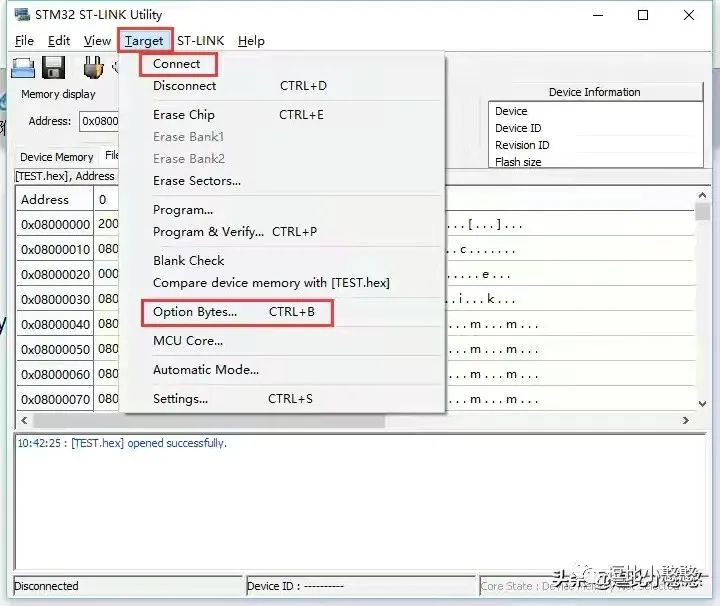
Task: Click the vertical scrollbar thumb
Action: click(702, 212)
